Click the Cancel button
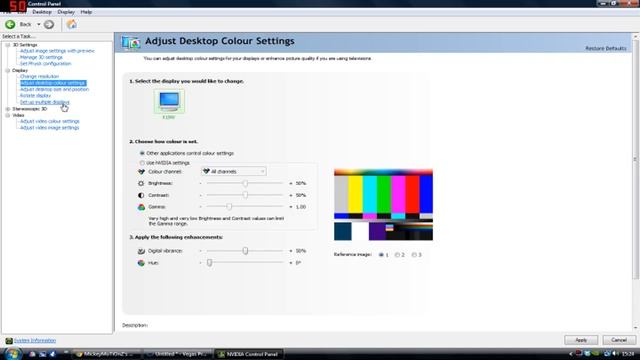This screenshot has width=640, height=360. pyautogui.click(x=619, y=340)
